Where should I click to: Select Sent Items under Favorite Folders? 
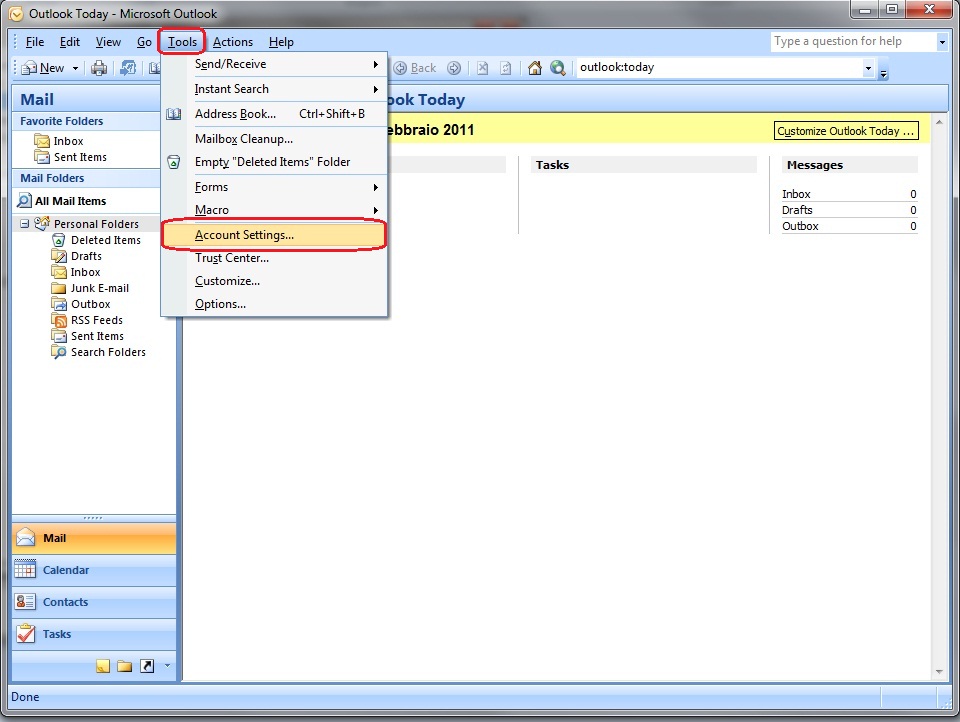tap(80, 157)
